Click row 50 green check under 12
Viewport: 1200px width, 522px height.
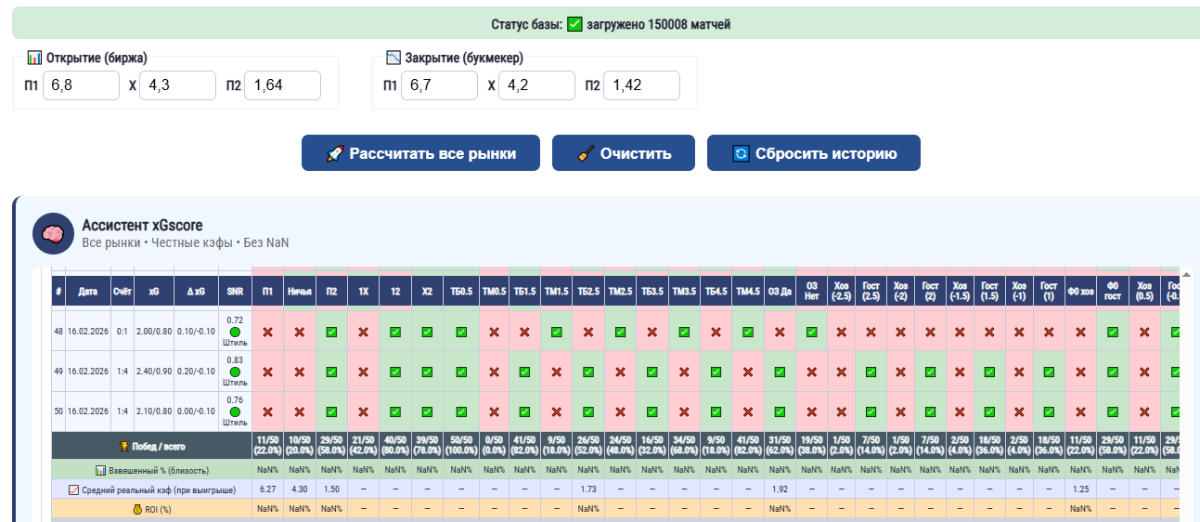[x=395, y=411]
